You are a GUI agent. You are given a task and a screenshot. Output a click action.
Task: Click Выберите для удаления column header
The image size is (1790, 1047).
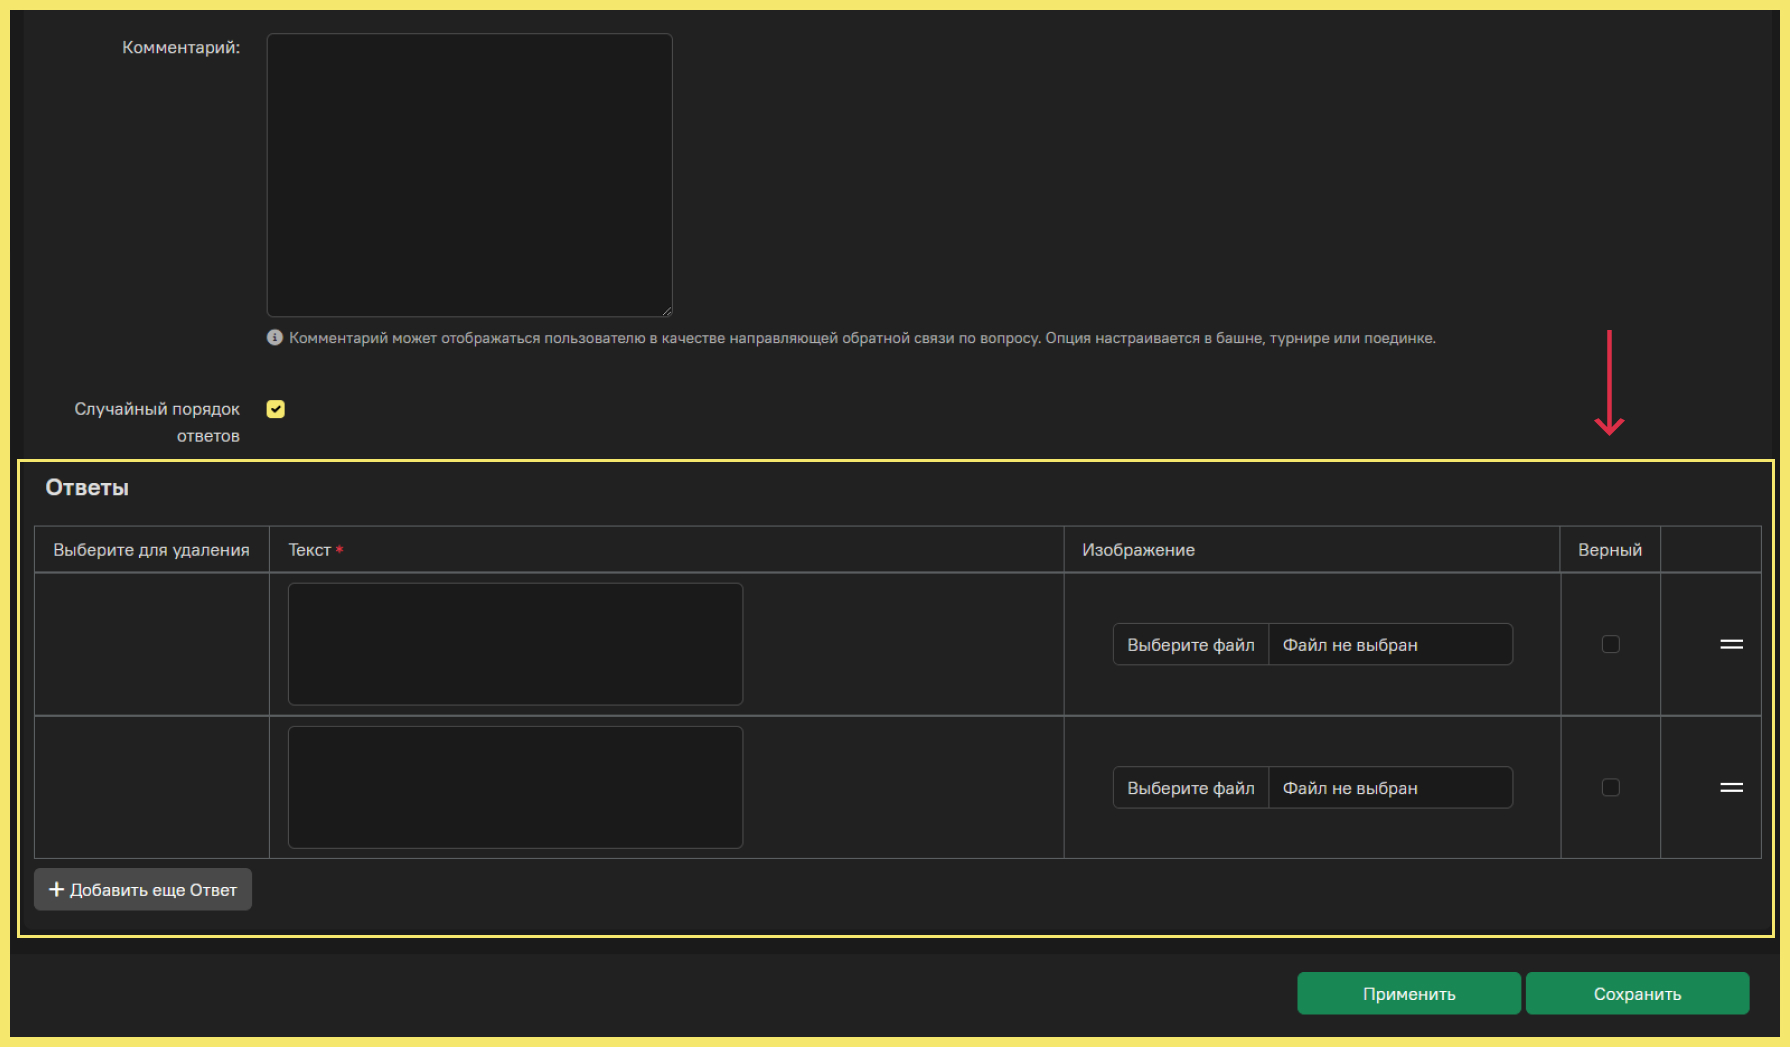click(x=151, y=550)
